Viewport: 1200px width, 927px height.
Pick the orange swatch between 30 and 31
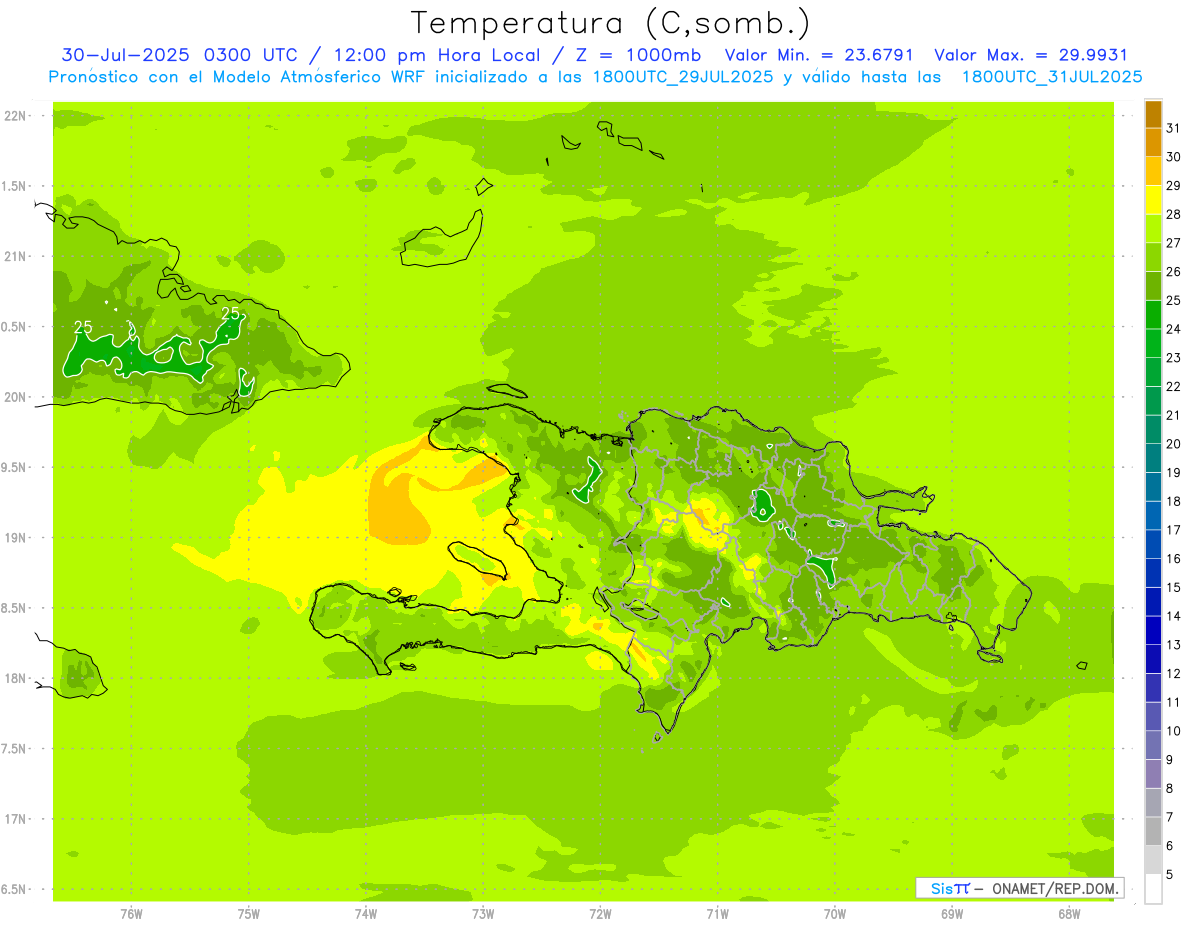click(1153, 142)
